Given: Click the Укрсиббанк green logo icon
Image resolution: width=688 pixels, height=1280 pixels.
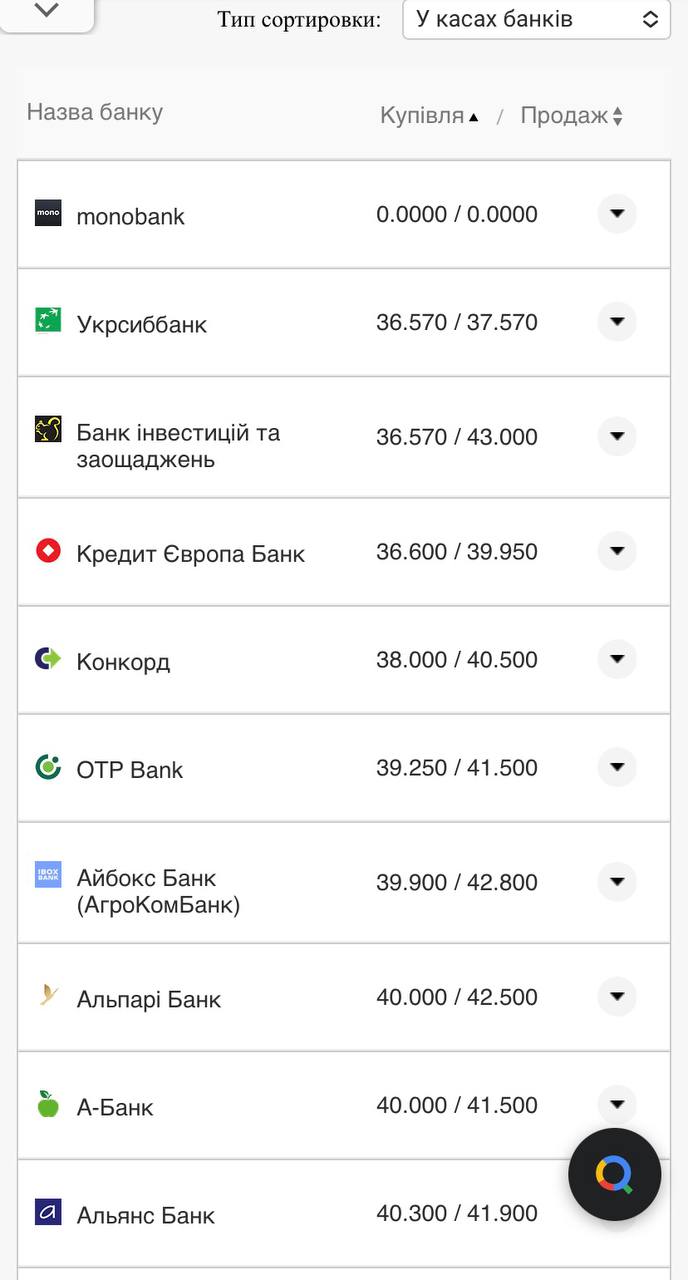Looking at the screenshot, I should coord(48,320).
